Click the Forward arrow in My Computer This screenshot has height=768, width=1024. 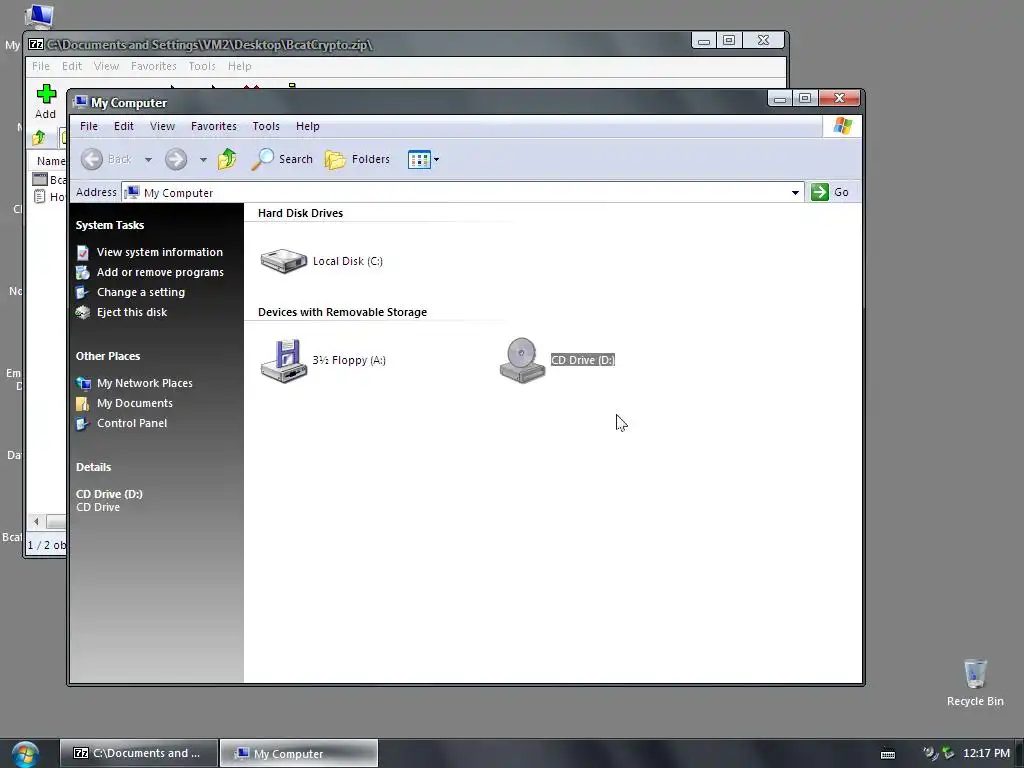176,159
